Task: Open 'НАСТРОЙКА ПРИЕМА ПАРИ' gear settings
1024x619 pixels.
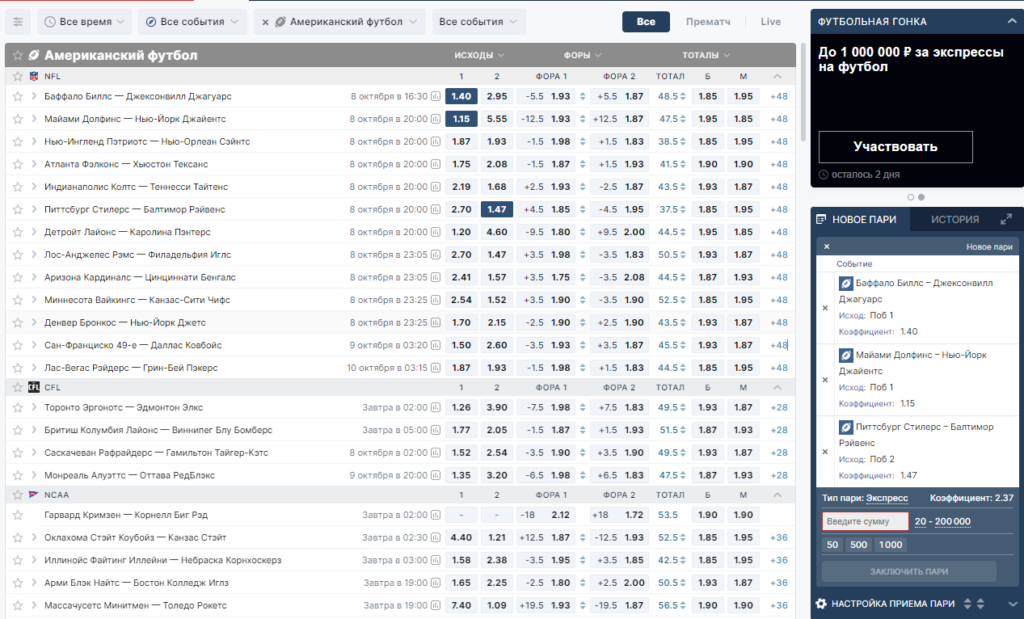Action: pos(822,603)
